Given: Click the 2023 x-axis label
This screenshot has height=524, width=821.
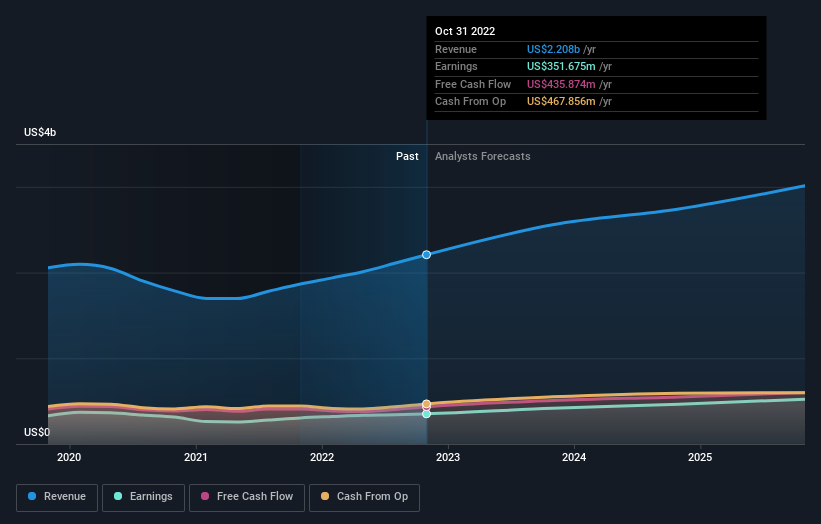Looking at the screenshot, I should (x=448, y=458).
